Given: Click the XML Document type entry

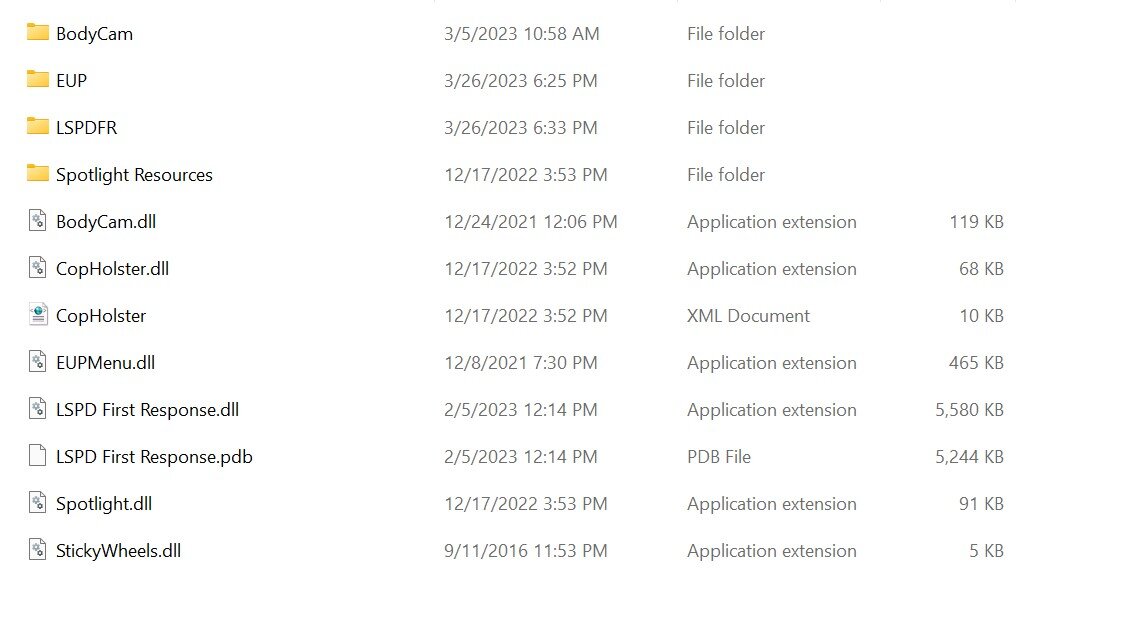Looking at the screenshot, I should (748, 316).
